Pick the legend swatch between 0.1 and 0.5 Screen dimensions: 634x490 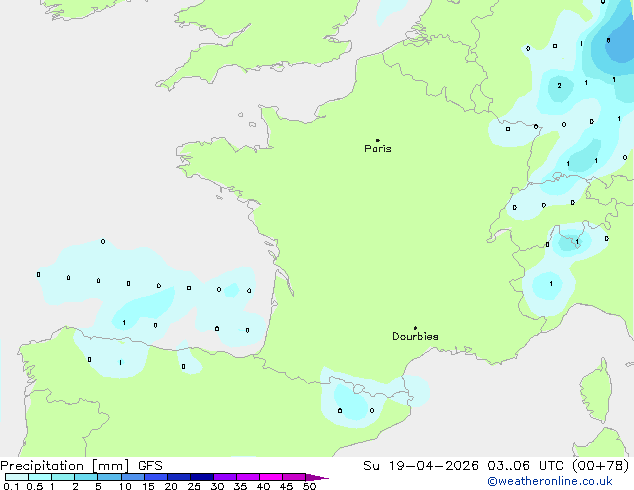pos(17,477)
